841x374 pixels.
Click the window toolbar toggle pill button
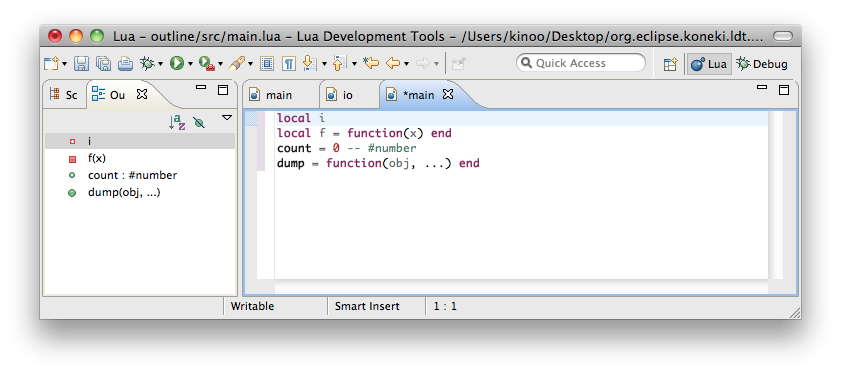point(783,36)
